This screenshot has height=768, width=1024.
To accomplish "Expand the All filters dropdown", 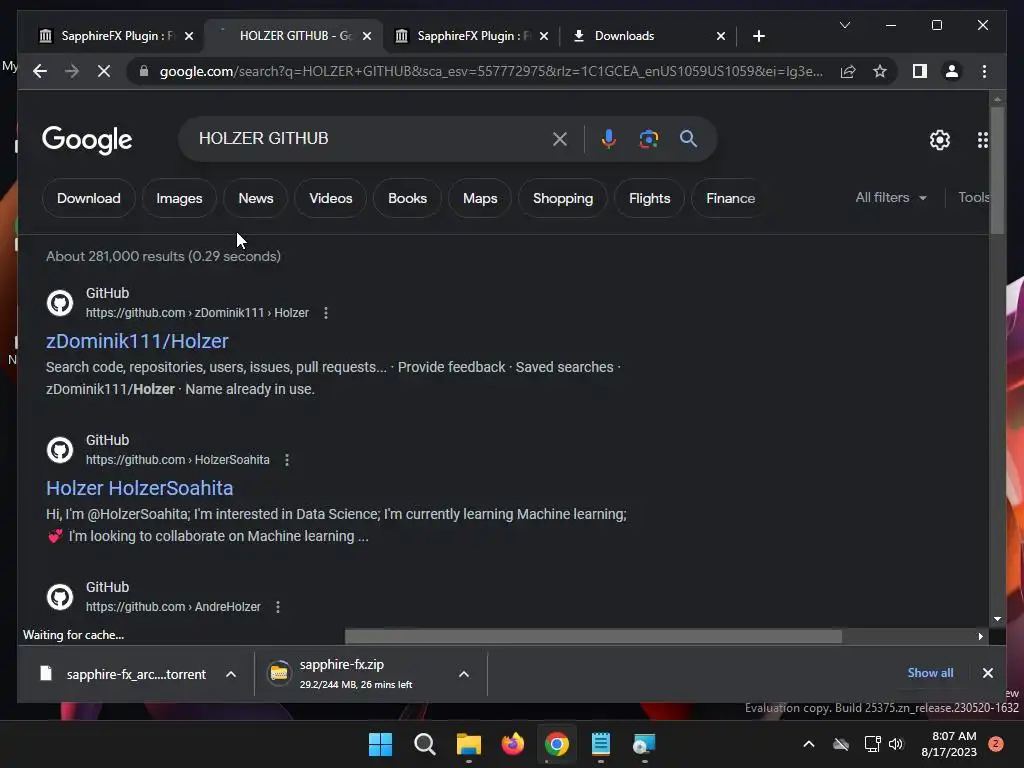I will [891, 197].
